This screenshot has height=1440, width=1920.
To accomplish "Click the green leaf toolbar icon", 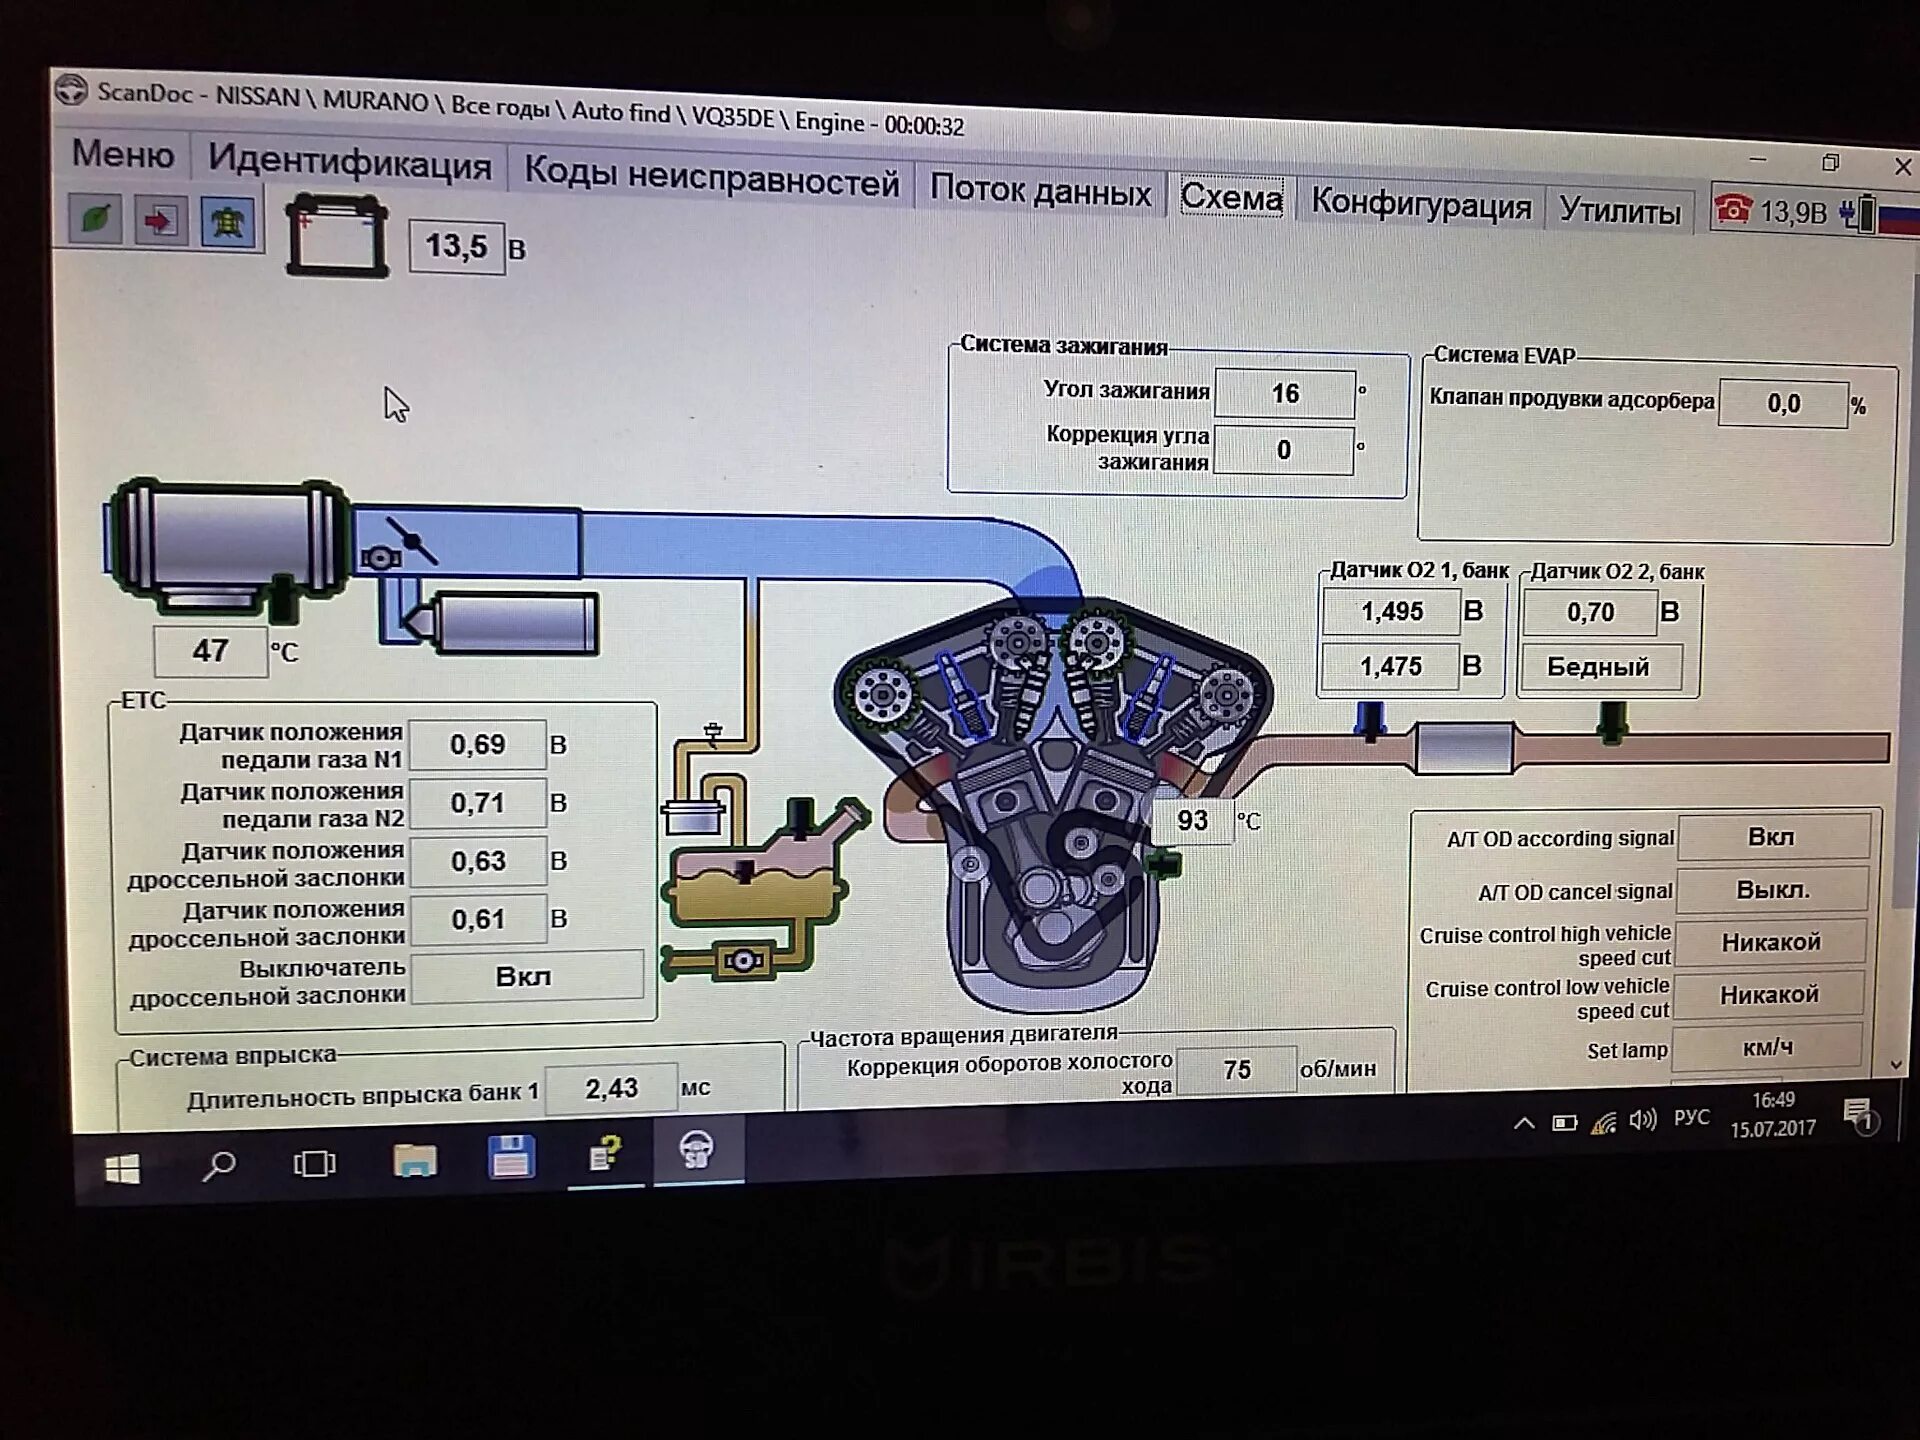I will [96, 218].
